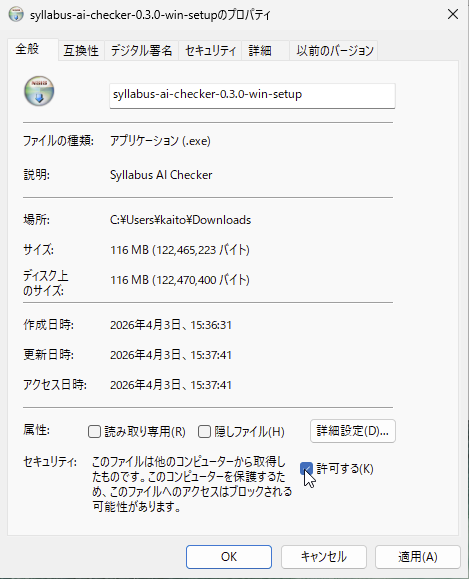The height and width of the screenshot is (579, 469).
Task: Switch to the セキュリティ tab
Action: [x=210, y=51]
